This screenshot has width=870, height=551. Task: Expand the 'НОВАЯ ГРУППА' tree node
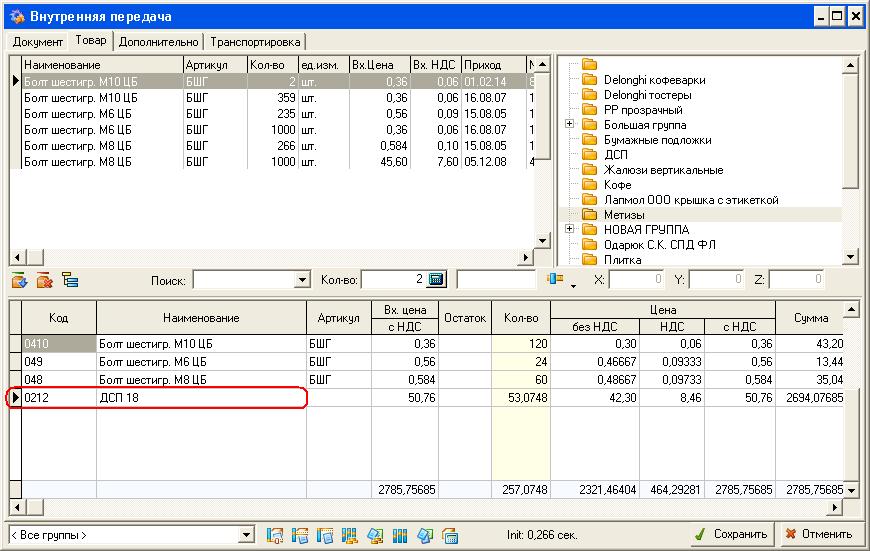[x=569, y=230]
